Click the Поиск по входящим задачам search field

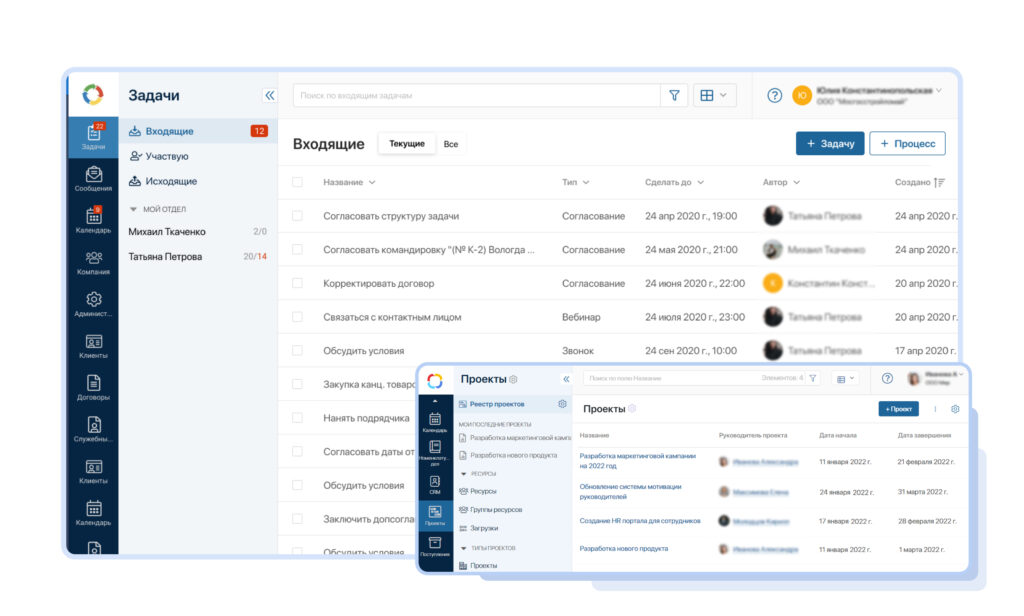pyautogui.click(x=470, y=95)
